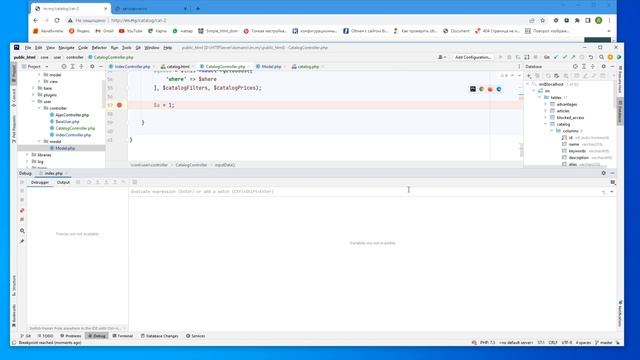
Task: Open CatalogController.php in project tree
Action: click(75, 128)
